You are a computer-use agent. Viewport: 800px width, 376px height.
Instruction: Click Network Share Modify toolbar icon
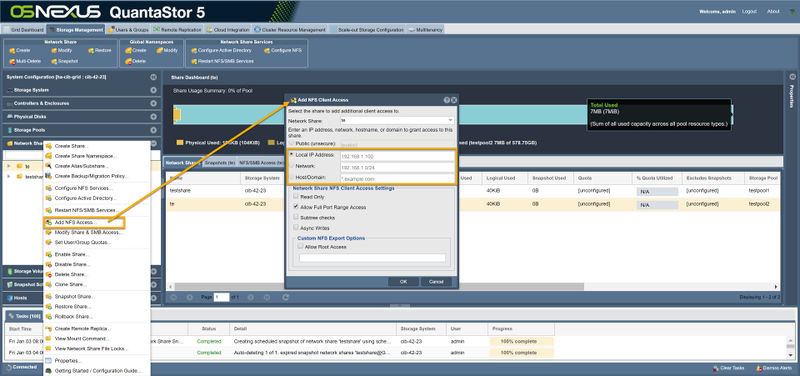click(x=54, y=51)
